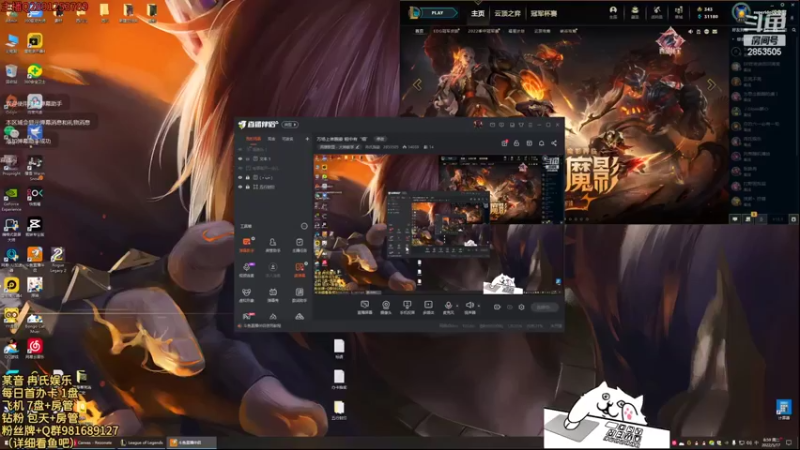The image size is (800, 450).
Task: Add a camera source in streaming toolbar
Action: 386,307
